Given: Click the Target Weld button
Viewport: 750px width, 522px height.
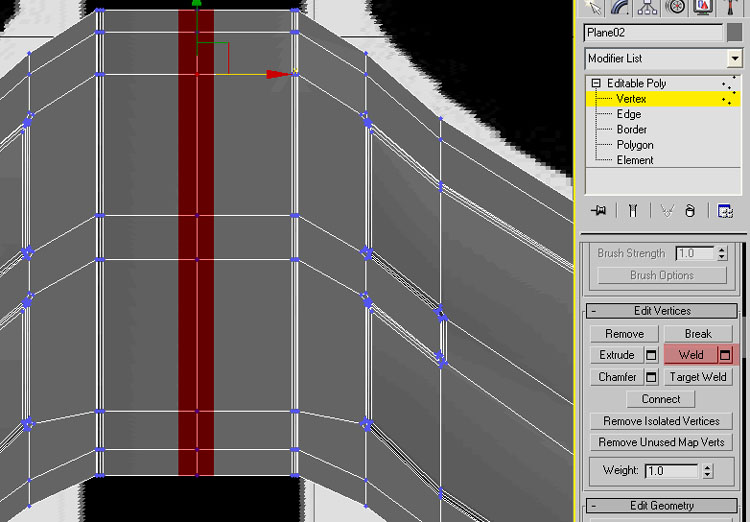Looking at the screenshot, I should click(698, 377).
